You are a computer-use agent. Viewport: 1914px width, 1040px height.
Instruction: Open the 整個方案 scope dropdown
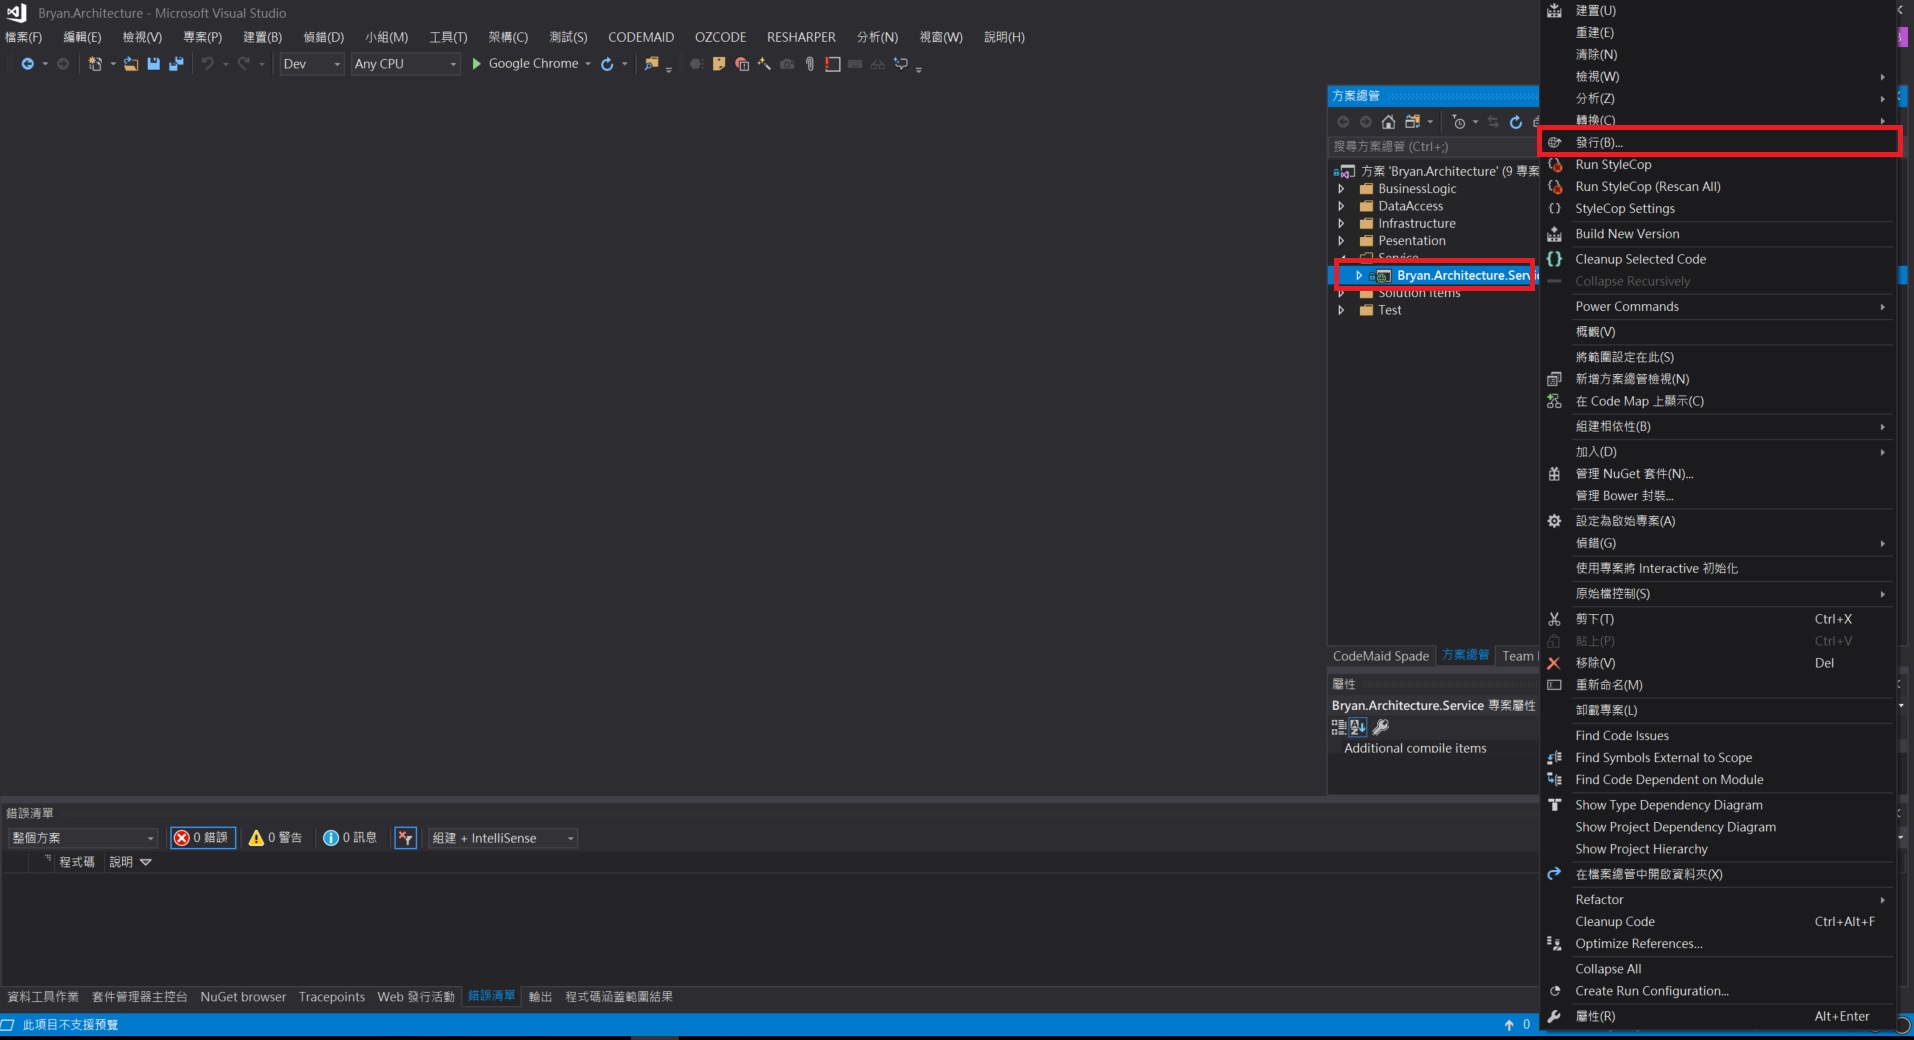point(83,838)
